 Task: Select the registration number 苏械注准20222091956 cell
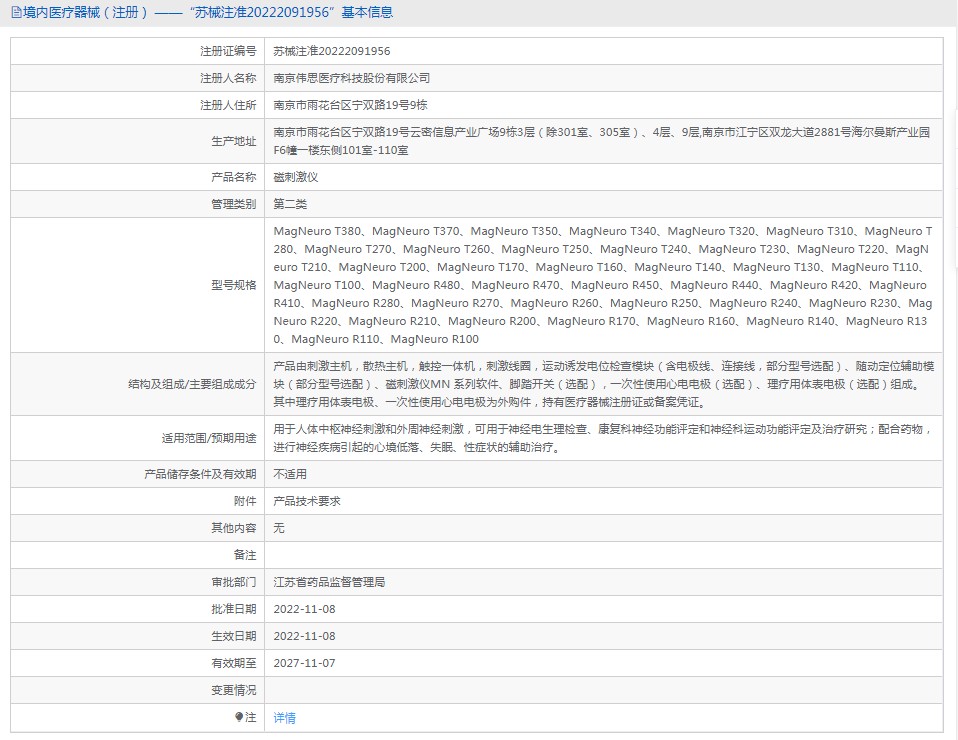(x=332, y=51)
